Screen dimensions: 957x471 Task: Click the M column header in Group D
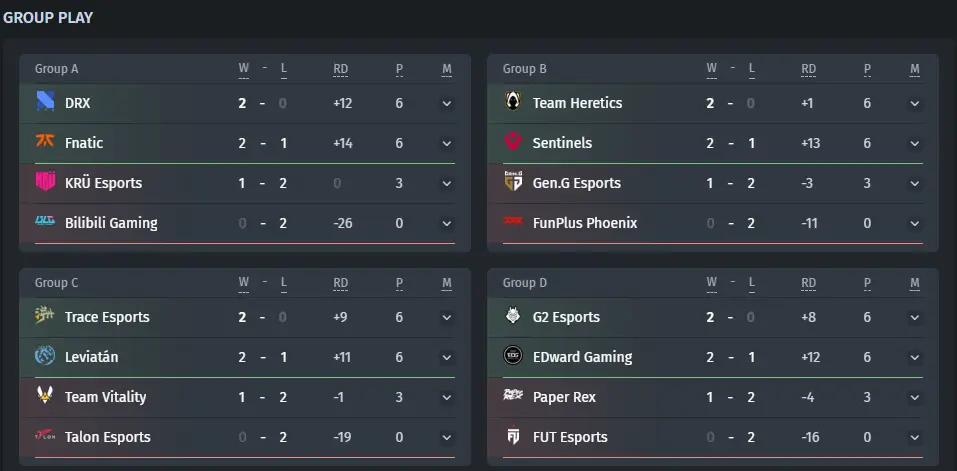[x=914, y=283]
